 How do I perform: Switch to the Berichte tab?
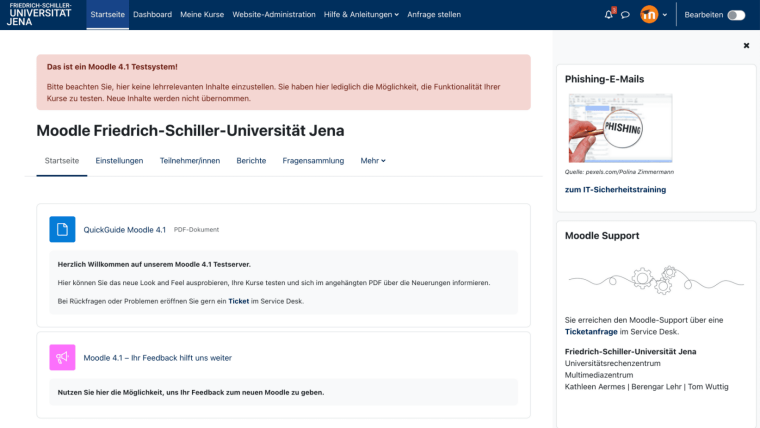251,160
